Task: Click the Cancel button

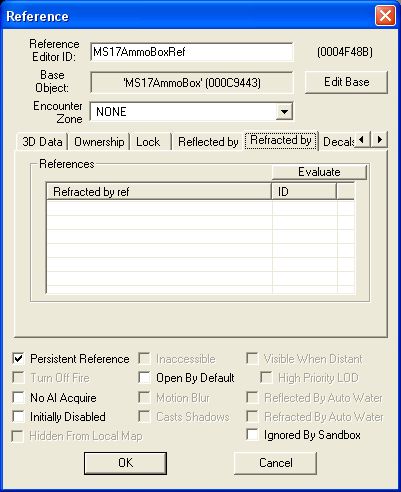Action: [x=276, y=463]
